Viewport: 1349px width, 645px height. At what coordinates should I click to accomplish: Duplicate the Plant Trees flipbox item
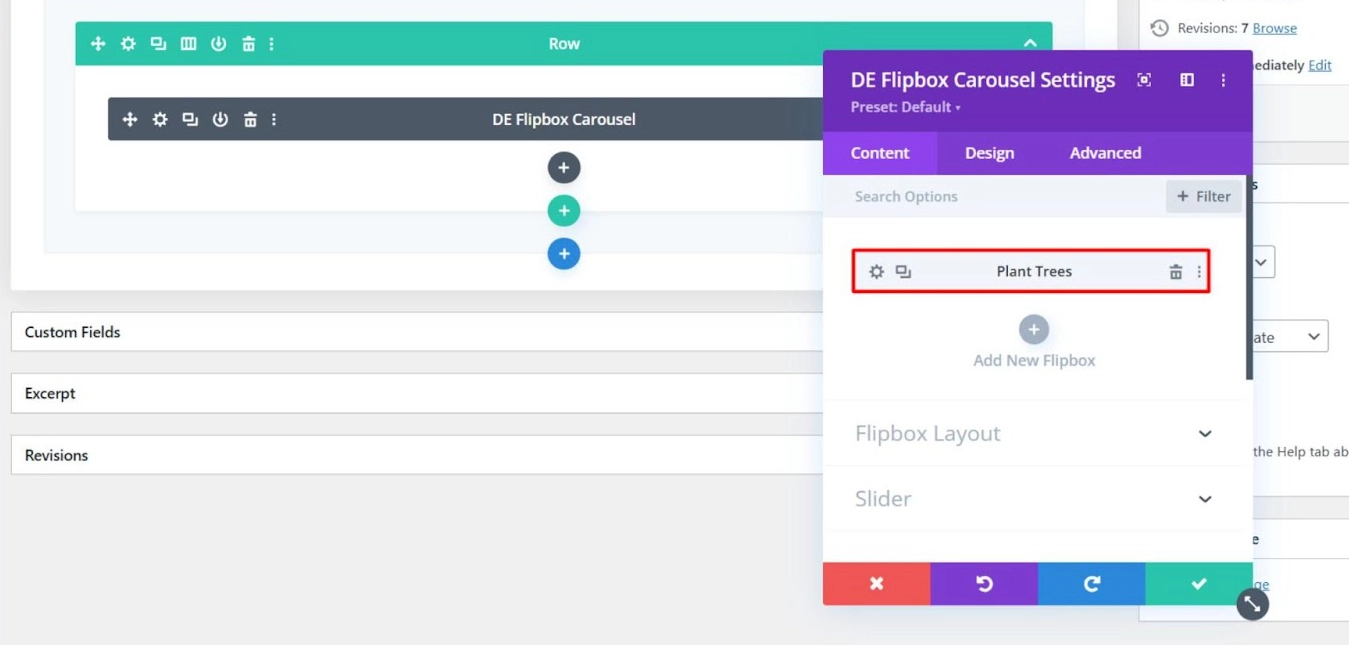tap(904, 272)
